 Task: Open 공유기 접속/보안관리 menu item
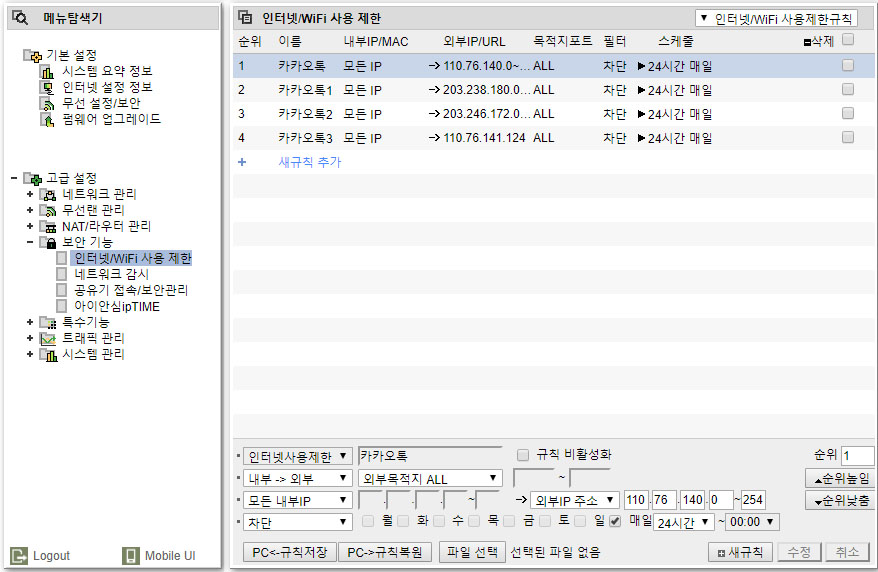pos(131,290)
